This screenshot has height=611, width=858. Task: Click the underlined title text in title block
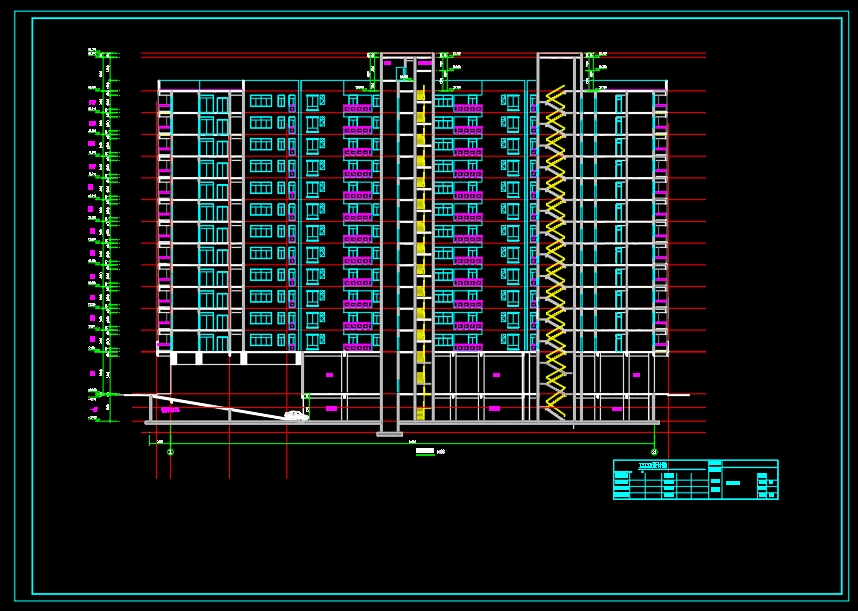pyautogui.click(x=654, y=465)
